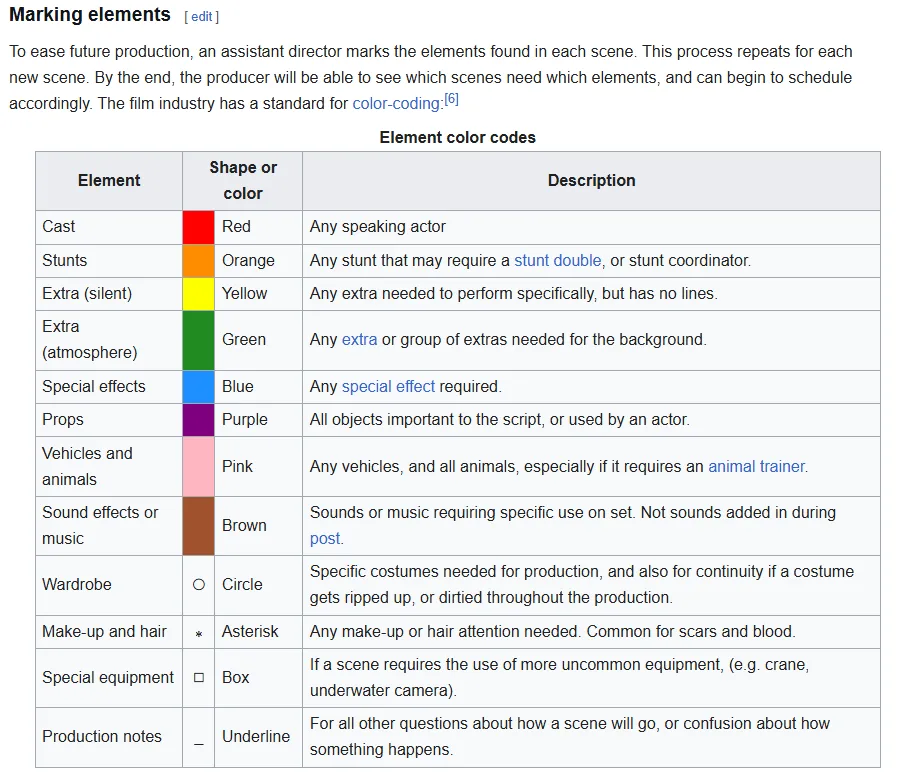The width and height of the screenshot is (900, 780).
Task: Click the 'Any speaking actor' description
Action: pos(378,227)
